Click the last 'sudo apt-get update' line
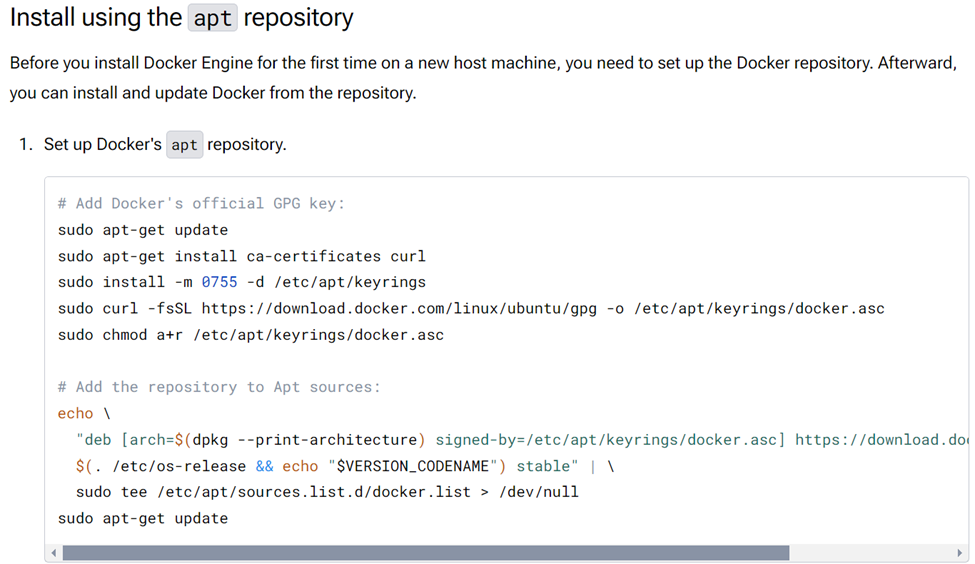 tap(143, 519)
